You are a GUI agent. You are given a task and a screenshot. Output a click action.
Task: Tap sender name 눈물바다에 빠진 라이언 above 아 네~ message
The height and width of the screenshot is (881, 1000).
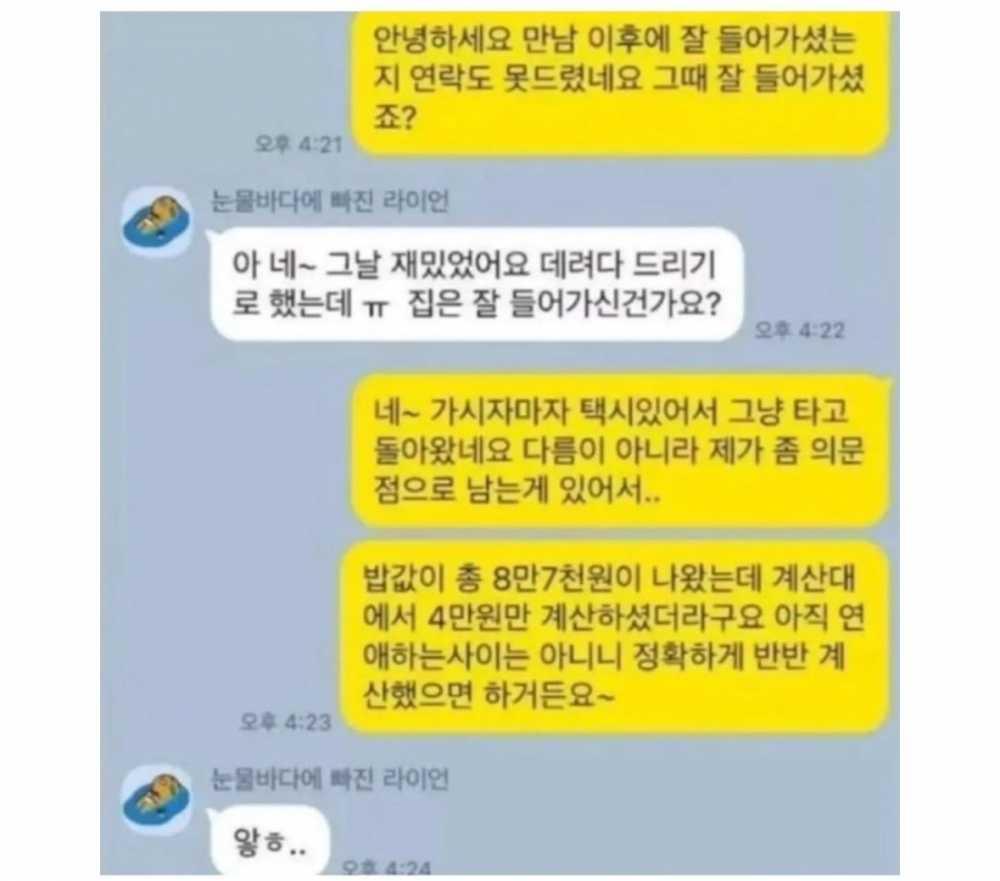(330, 202)
